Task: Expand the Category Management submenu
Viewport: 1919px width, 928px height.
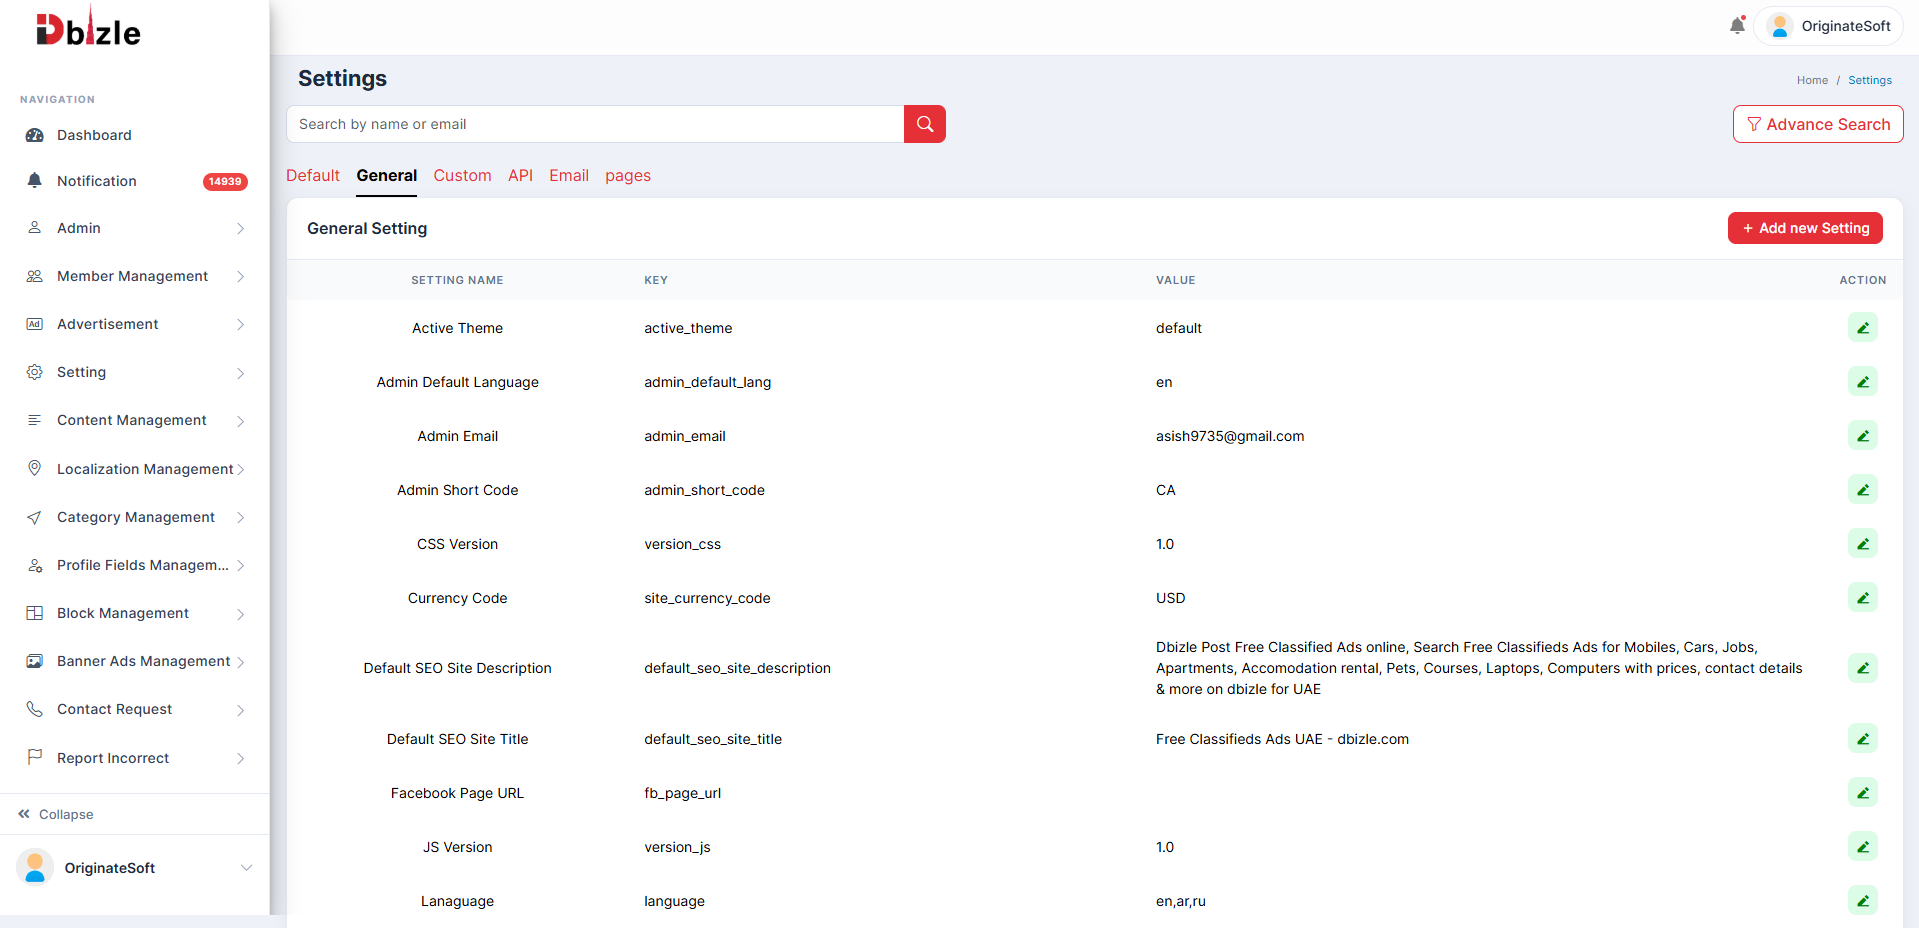Action: point(135,517)
